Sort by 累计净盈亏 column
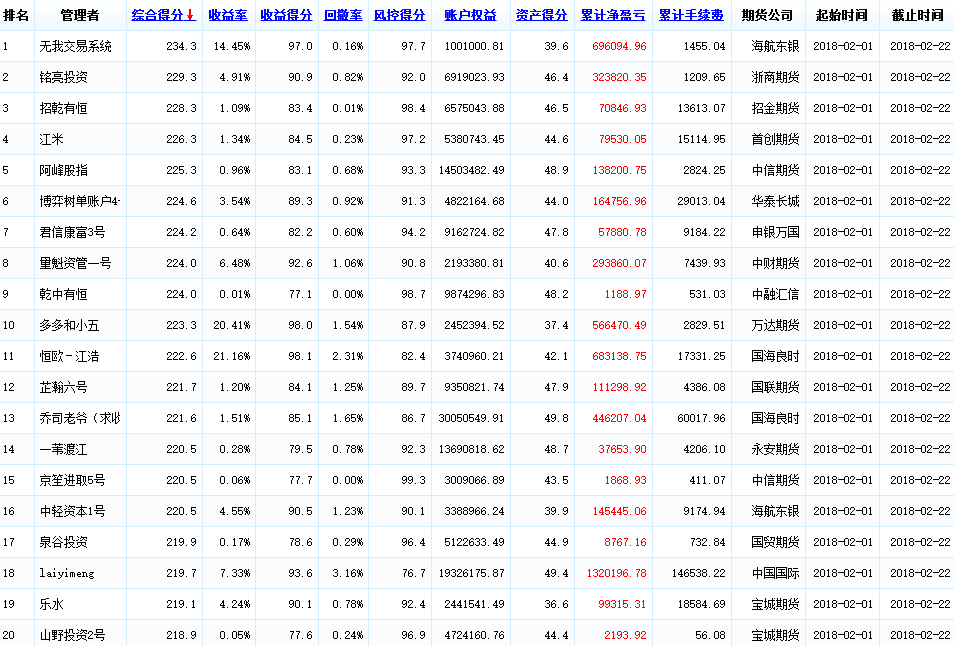The width and height of the screenshot is (954, 646). (612, 16)
